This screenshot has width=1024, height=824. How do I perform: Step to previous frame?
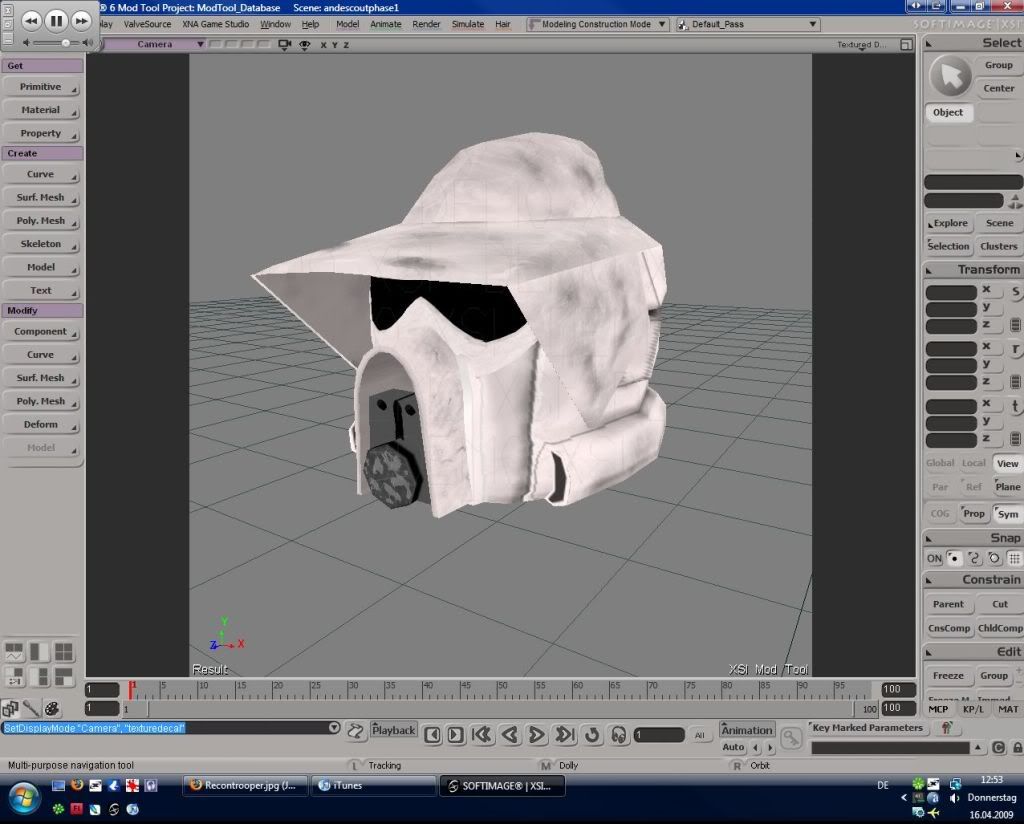[432, 735]
